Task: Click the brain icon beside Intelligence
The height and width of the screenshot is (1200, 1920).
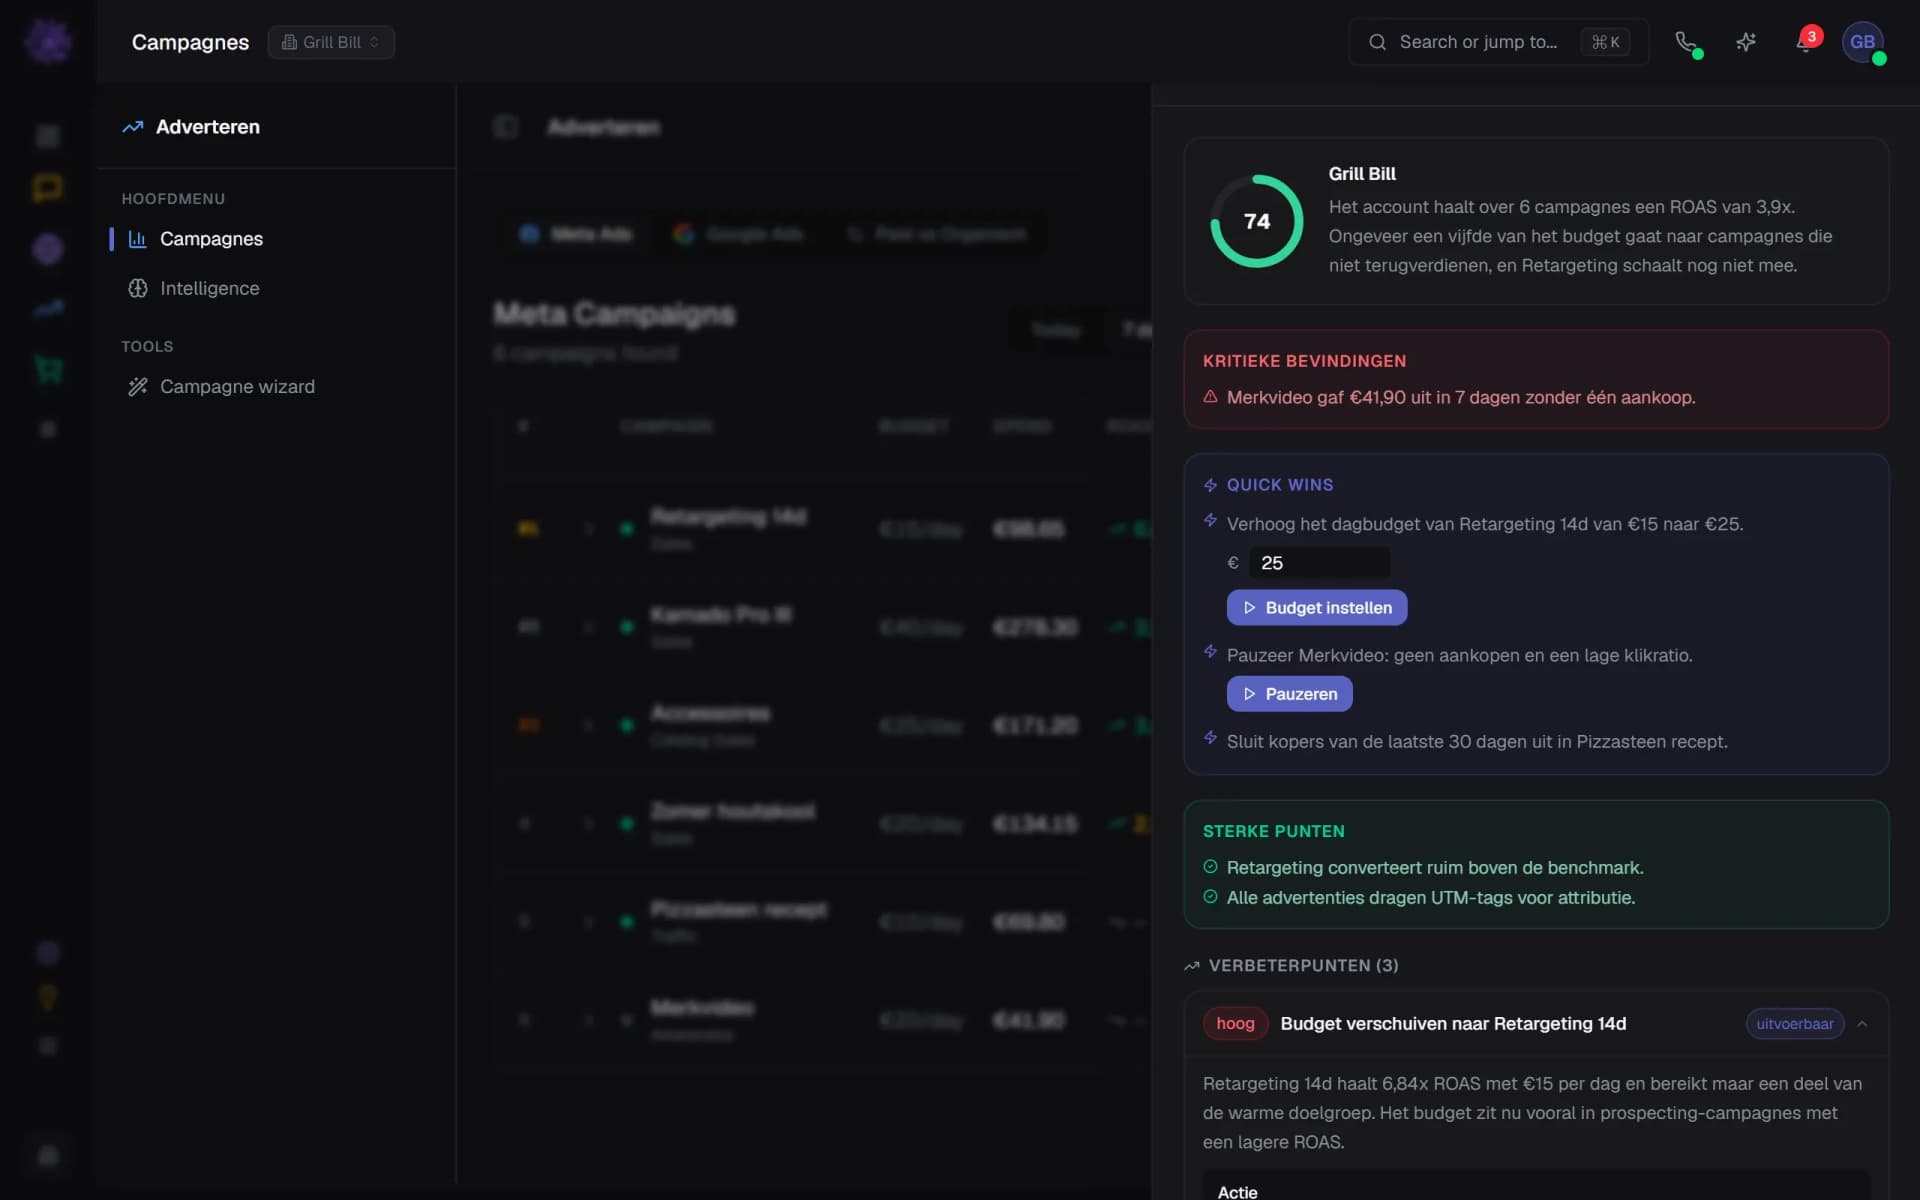Action: click(x=138, y=288)
